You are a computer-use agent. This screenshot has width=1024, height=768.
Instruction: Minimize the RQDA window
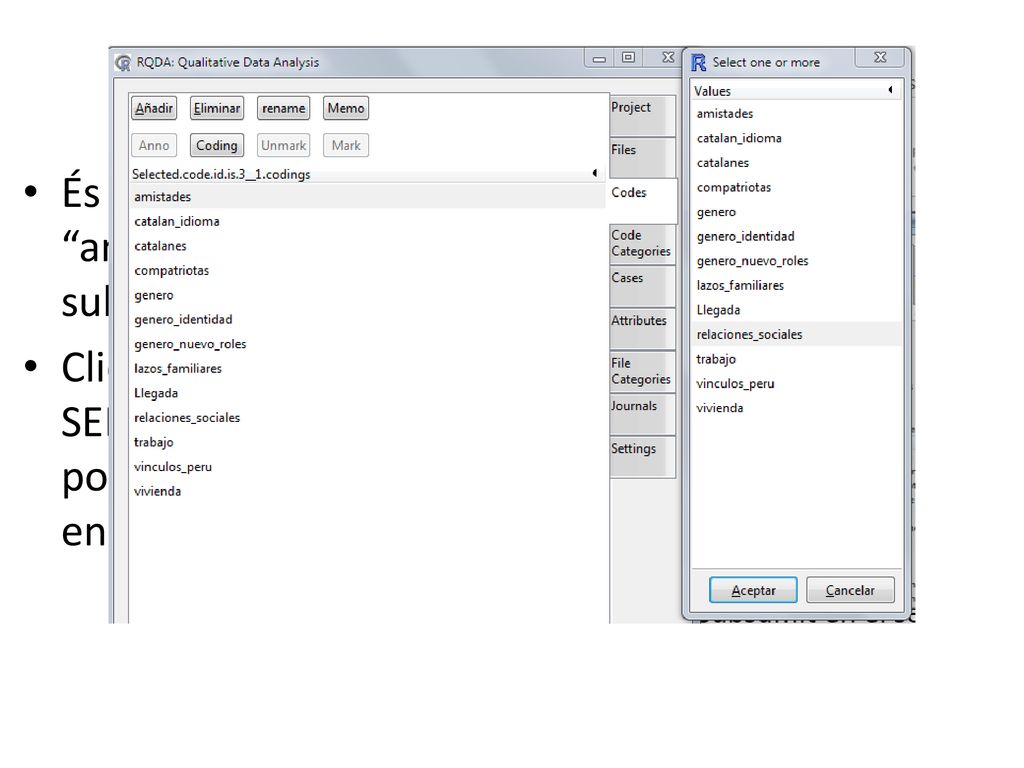[599, 59]
